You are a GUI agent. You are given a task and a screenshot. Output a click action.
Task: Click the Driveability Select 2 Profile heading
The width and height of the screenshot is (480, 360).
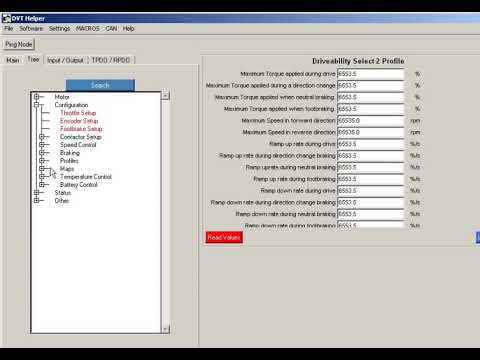click(358, 61)
